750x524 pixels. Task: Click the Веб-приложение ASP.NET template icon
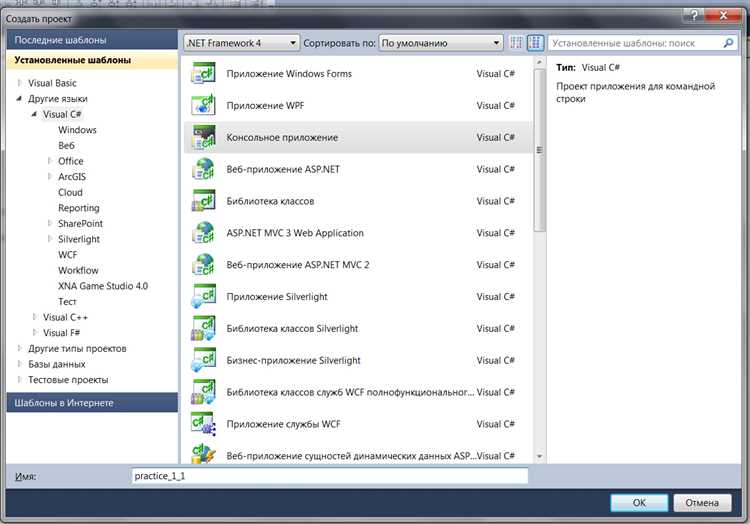(x=203, y=169)
